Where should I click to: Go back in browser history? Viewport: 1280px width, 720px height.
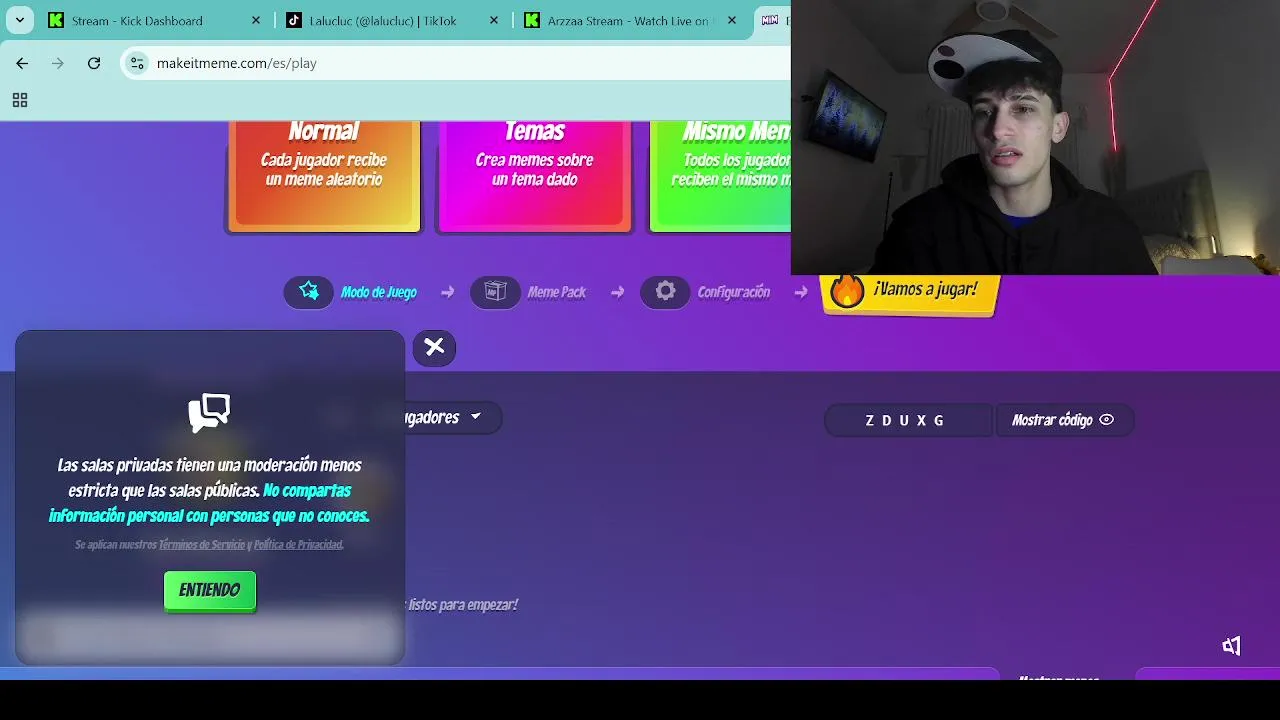22,63
